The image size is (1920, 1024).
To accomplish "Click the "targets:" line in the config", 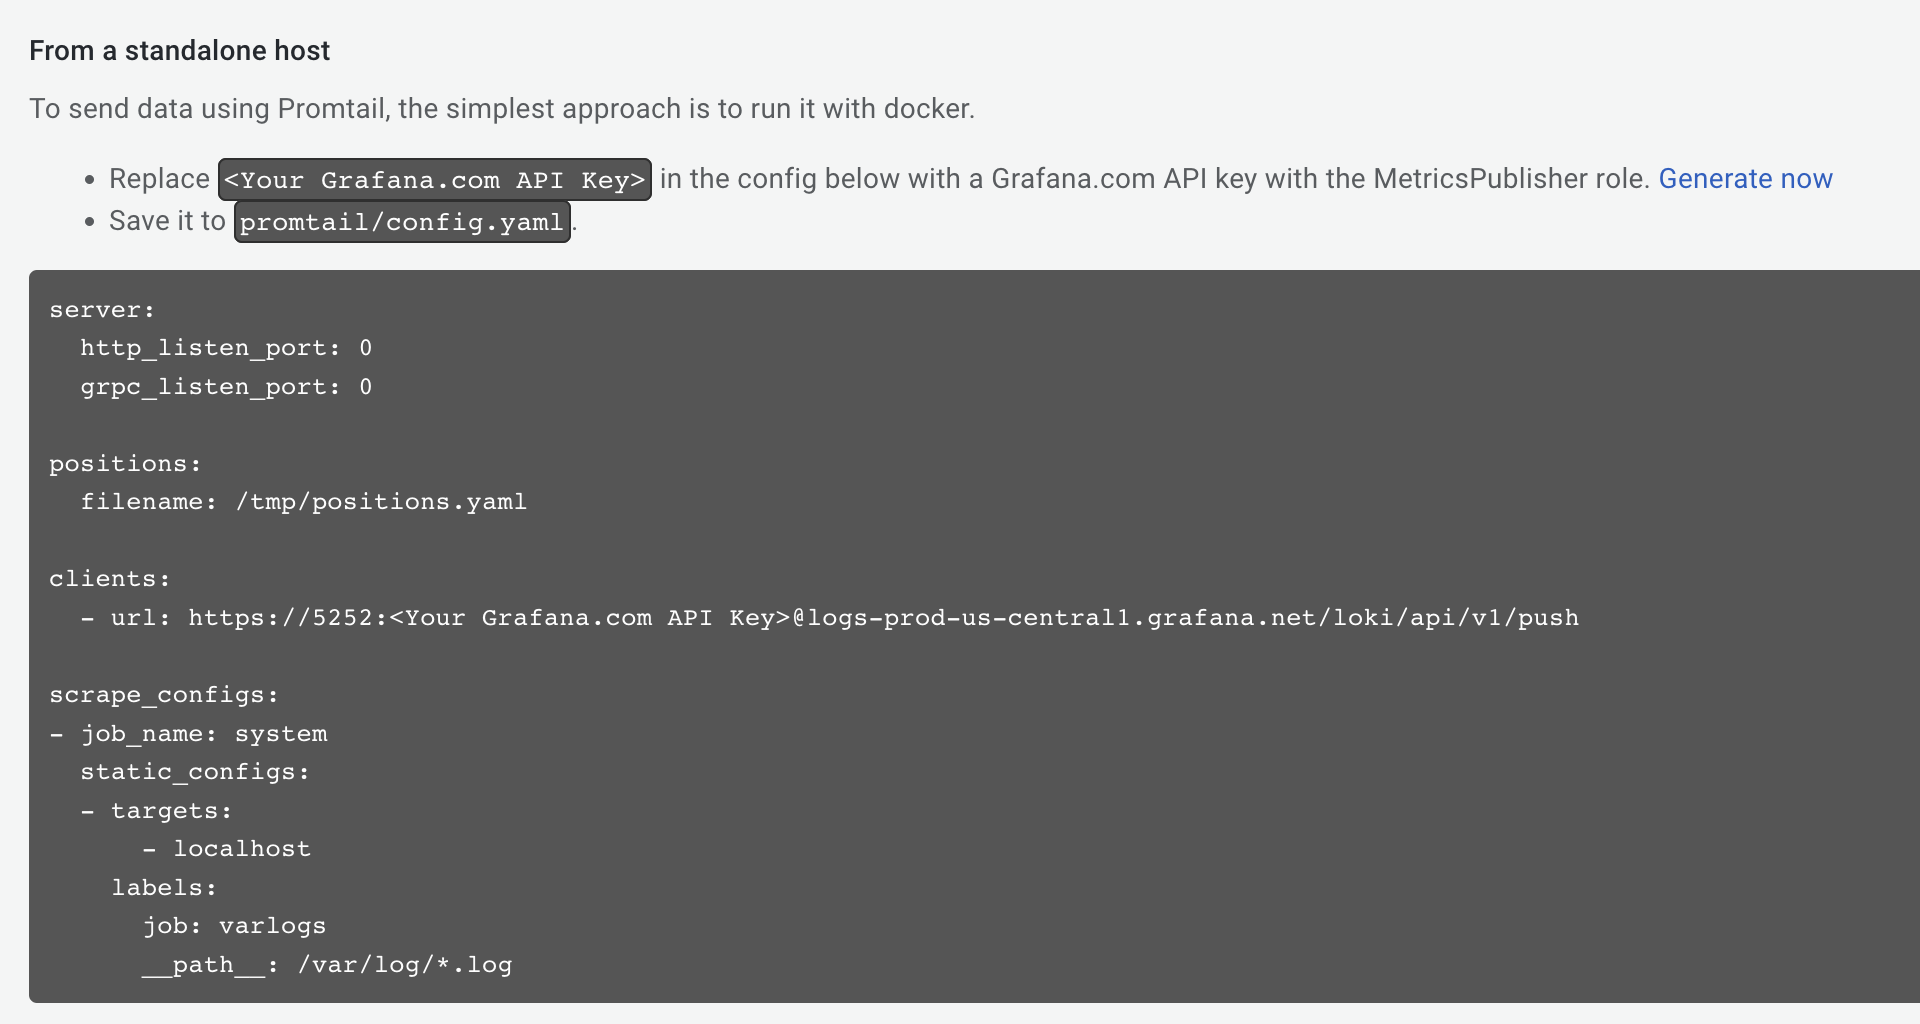I will click(171, 811).
